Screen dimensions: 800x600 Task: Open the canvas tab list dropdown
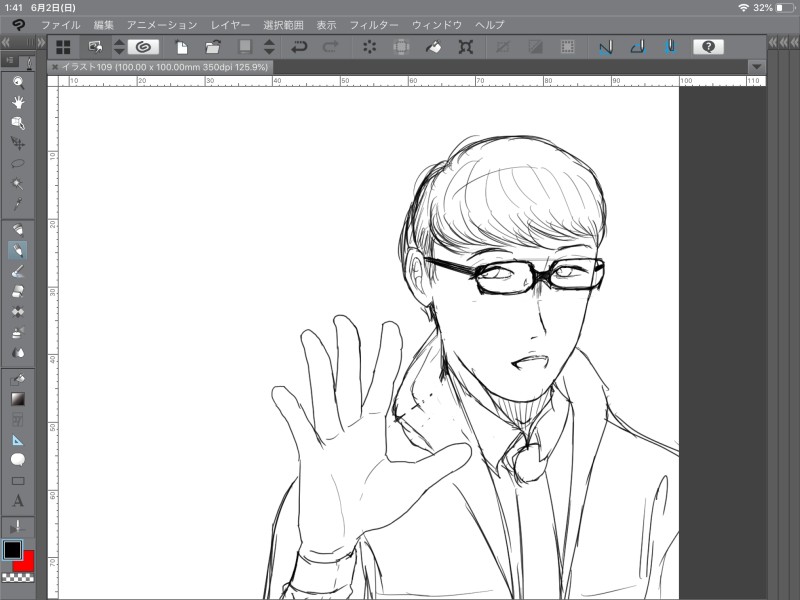tap(757, 67)
